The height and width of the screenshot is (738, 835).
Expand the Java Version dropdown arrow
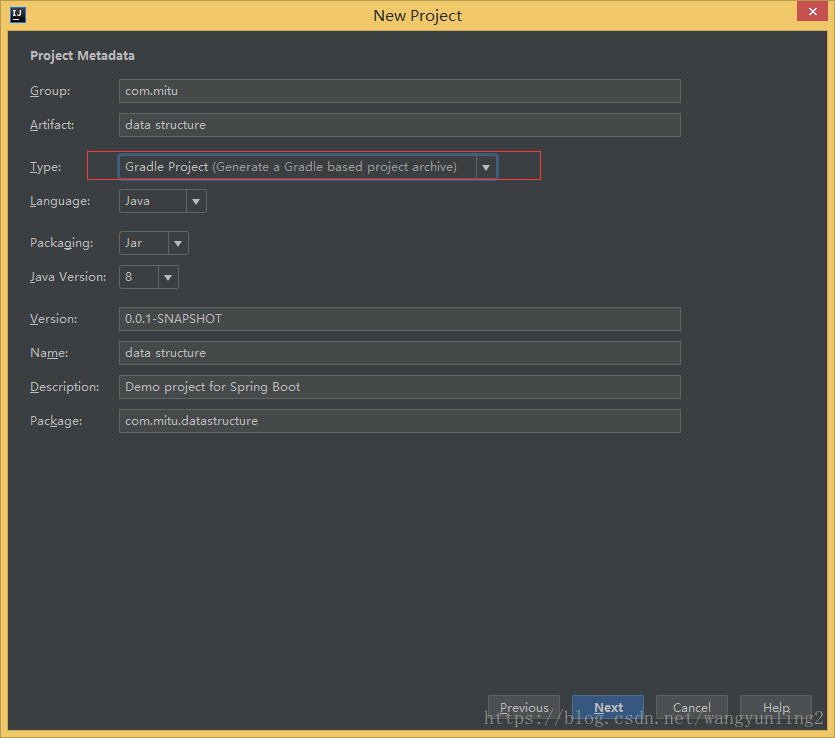coord(168,277)
